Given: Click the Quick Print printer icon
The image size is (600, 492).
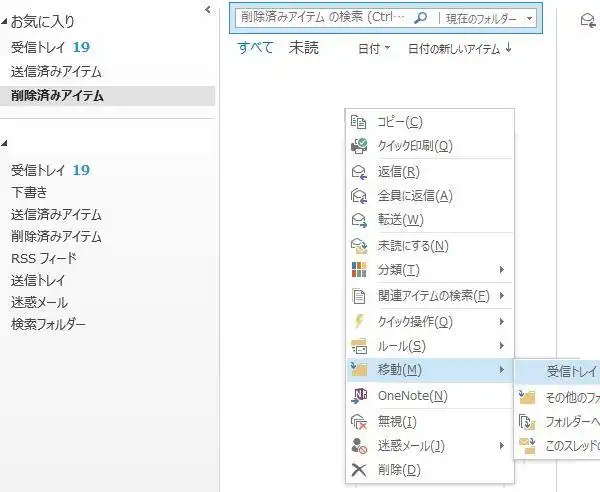Looking at the screenshot, I should click(359, 146).
